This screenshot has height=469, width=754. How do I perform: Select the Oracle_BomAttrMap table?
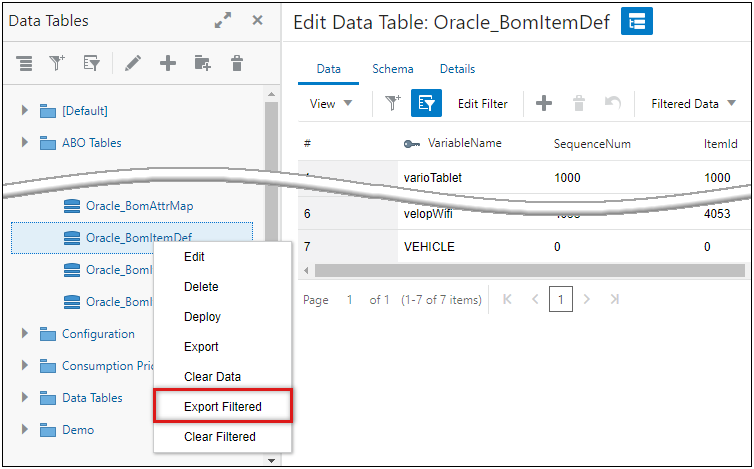tap(139, 206)
